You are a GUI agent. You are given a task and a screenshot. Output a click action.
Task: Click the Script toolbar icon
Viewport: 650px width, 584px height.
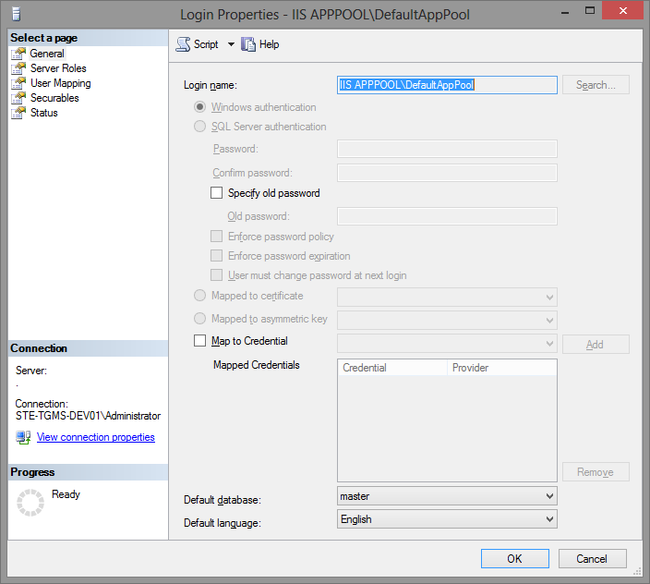(x=183, y=44)
